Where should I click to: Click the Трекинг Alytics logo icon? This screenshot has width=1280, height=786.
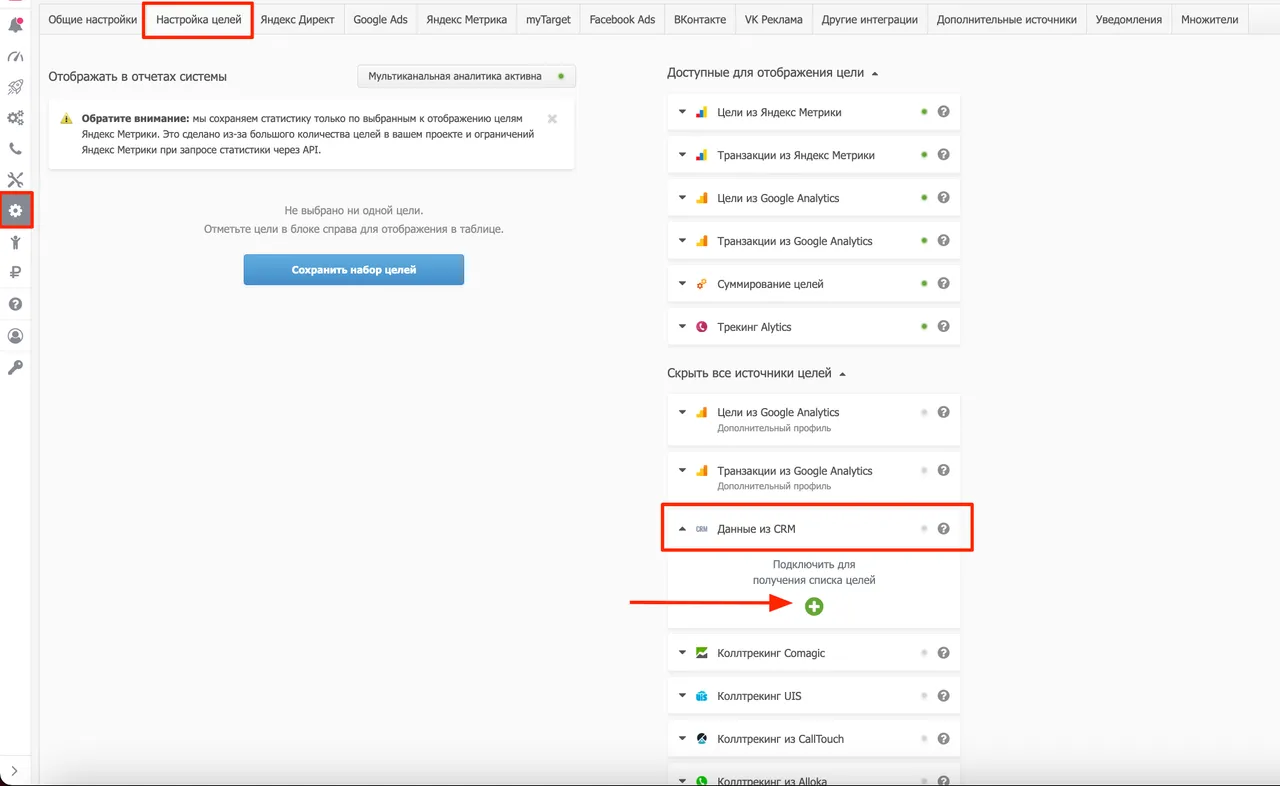(x=701, y=327)
